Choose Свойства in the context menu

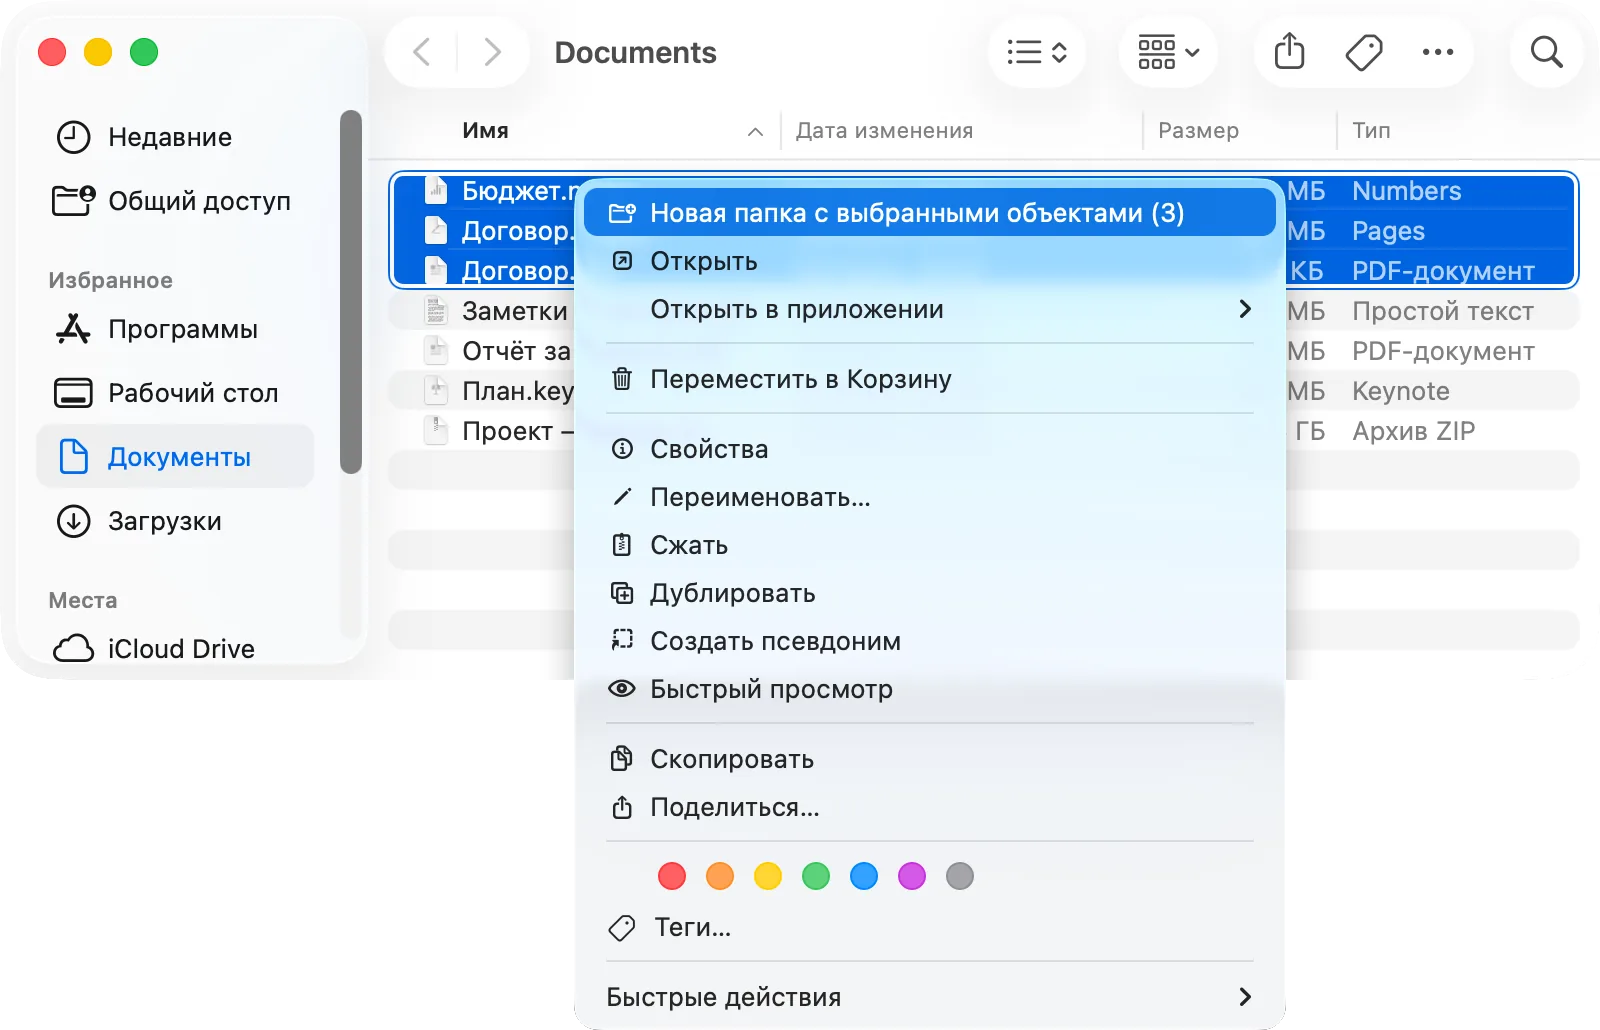tap(930, 449)
